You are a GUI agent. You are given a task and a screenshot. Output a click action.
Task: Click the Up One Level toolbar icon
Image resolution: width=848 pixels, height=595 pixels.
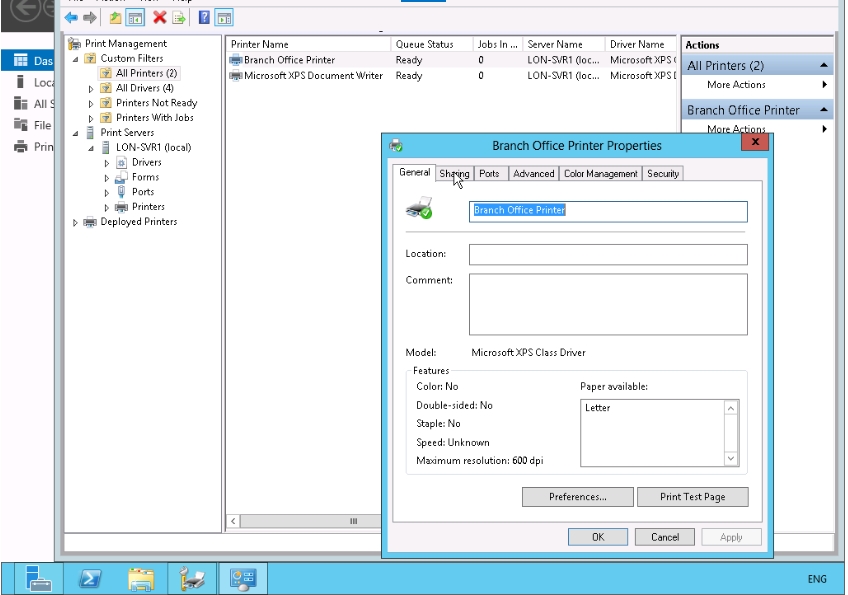tap(115, 18)
